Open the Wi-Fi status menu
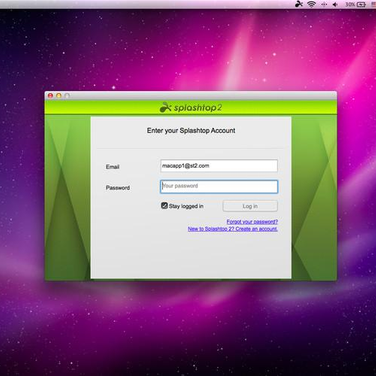376x376 pixels. [312, 4]
